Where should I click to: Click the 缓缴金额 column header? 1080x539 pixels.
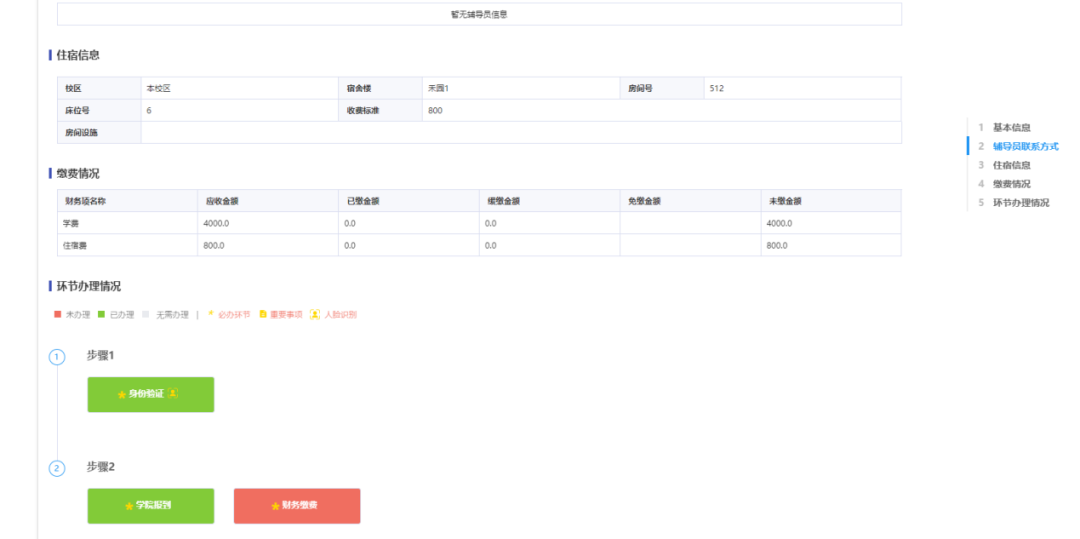[550, 201]
